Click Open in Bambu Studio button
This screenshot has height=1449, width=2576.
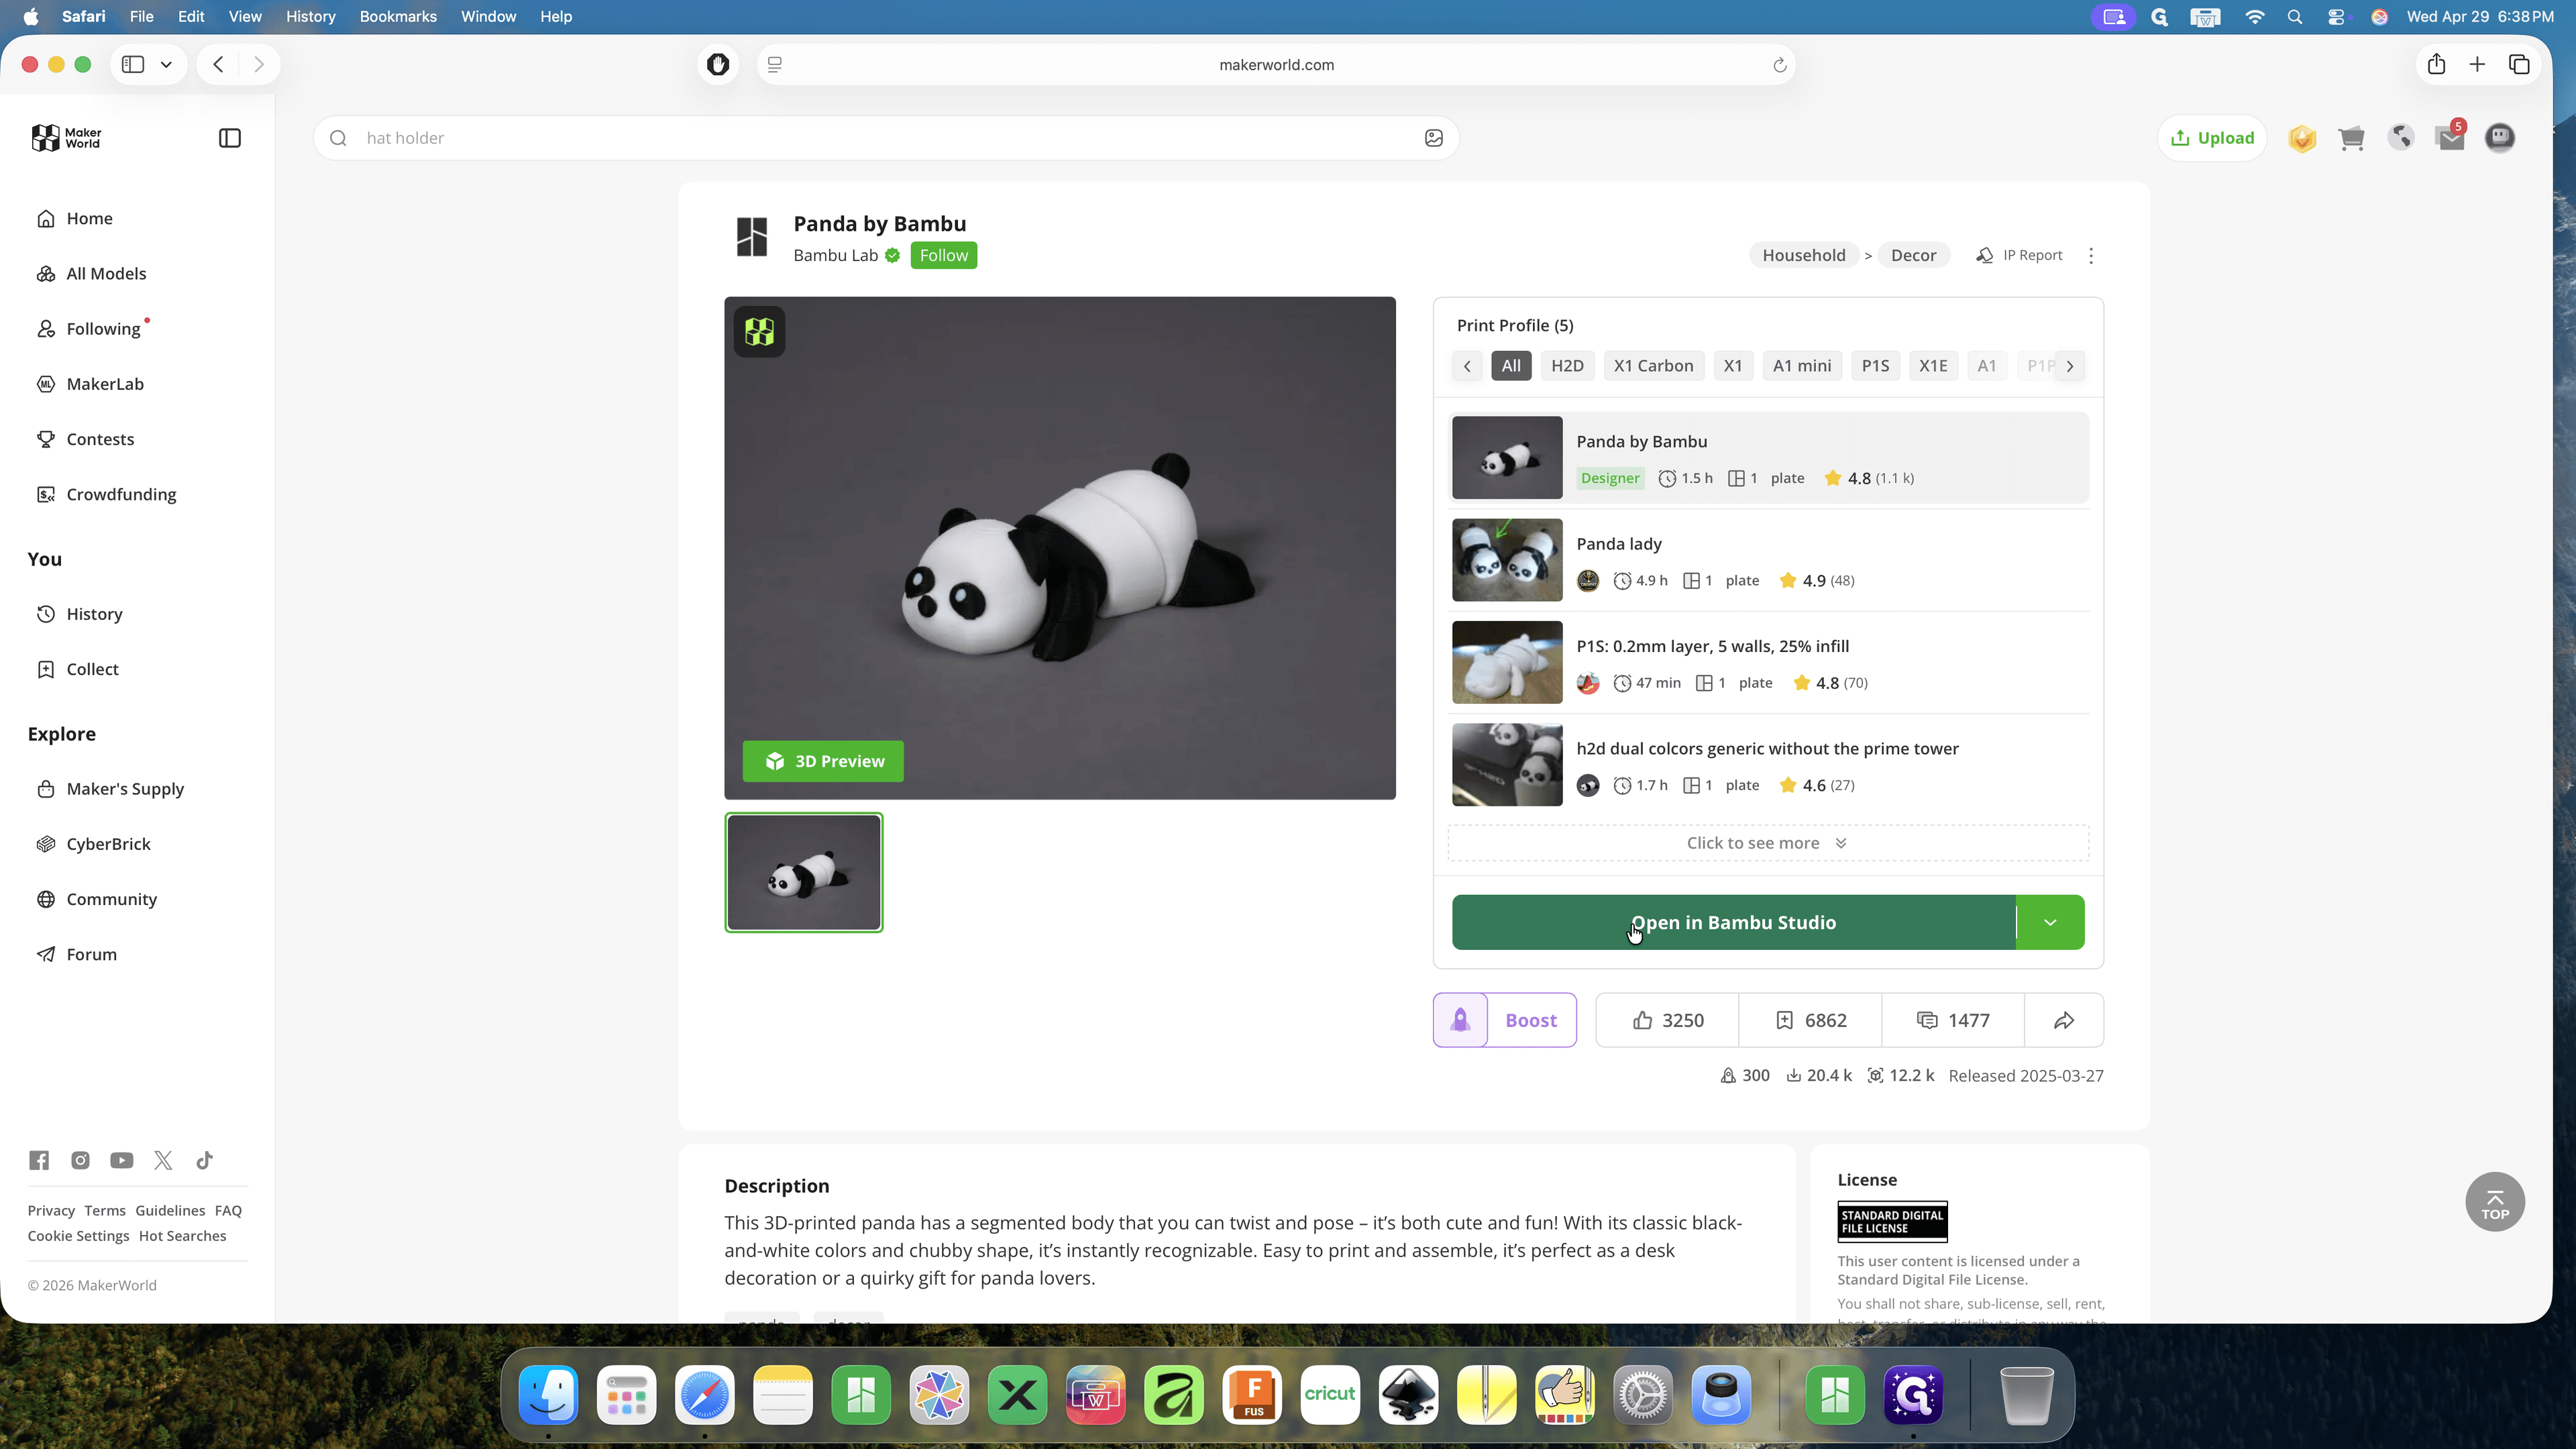[1733, 922]
